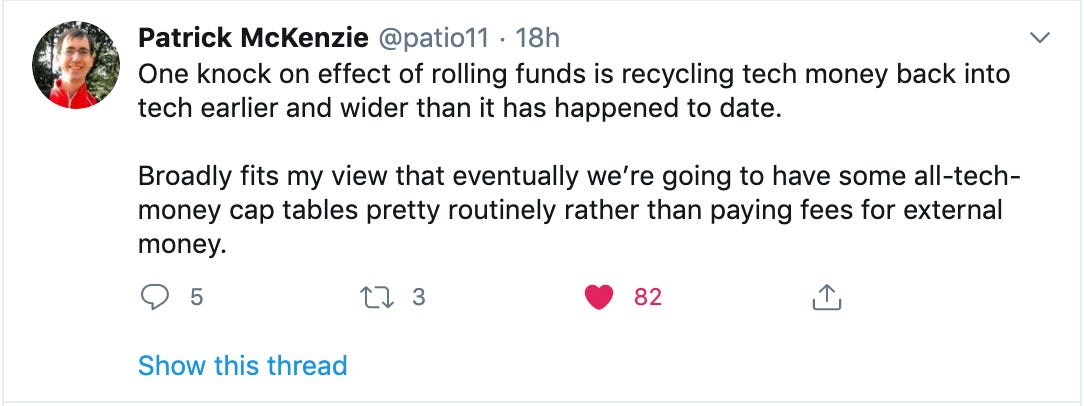Click the like count 82
Image resolution: width=1084 pixels, height=406 pixels.
(647, 297)
